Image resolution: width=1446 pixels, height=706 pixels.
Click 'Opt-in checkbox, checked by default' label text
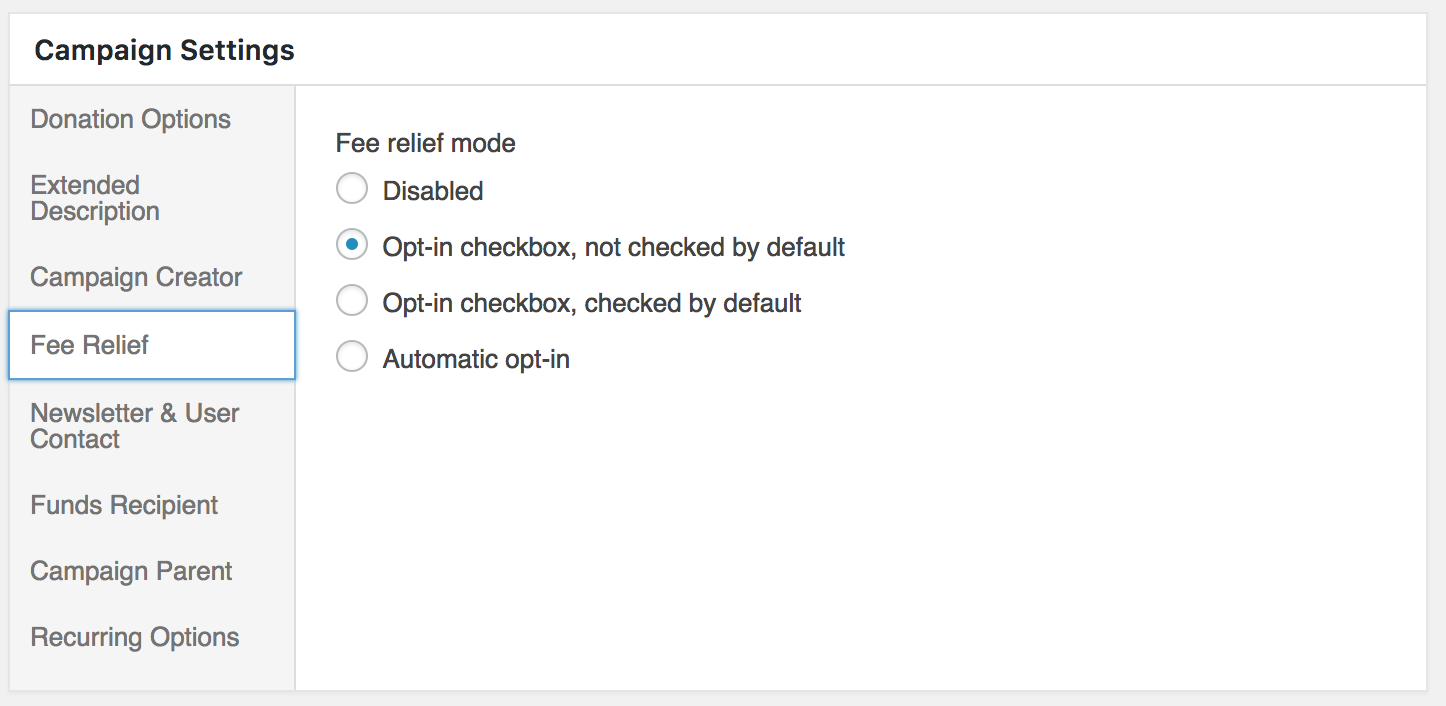pos(592,303)
